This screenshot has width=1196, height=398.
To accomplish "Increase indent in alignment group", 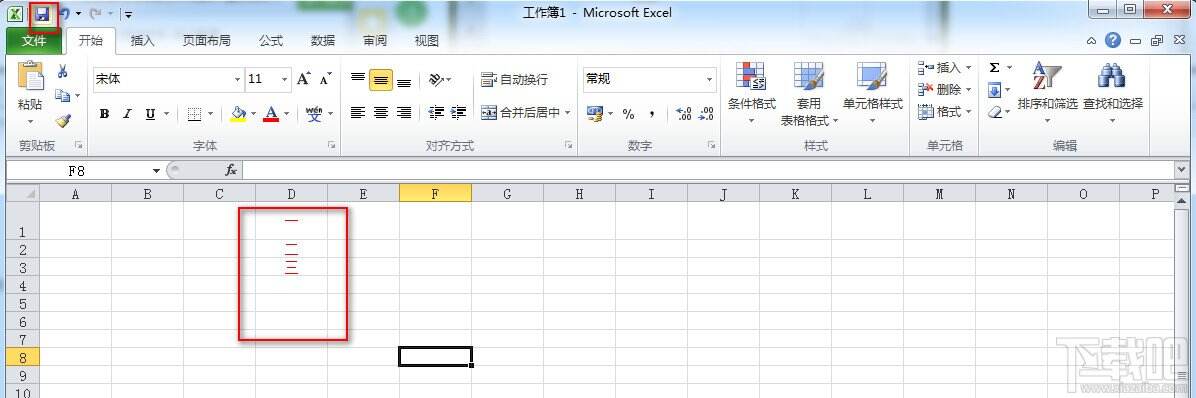I will [x=458, y=113].
